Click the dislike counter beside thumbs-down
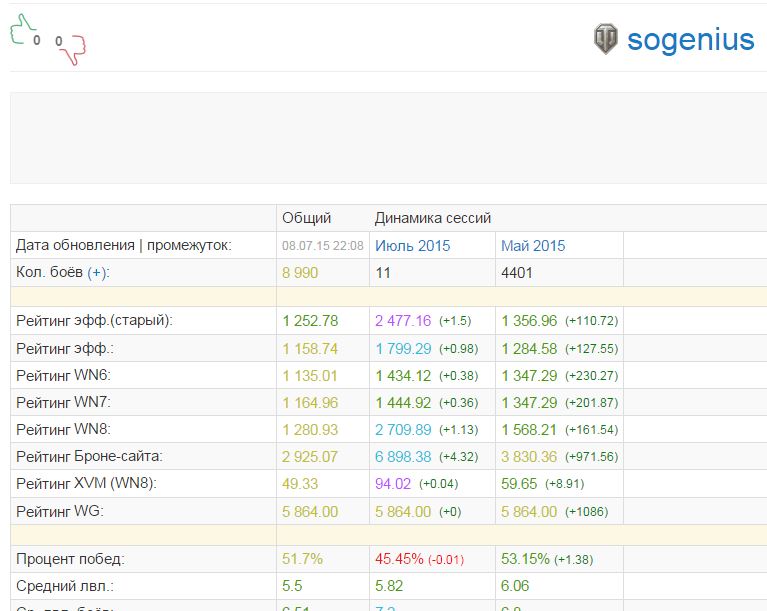The image size is (767, 611). [59, 41]
